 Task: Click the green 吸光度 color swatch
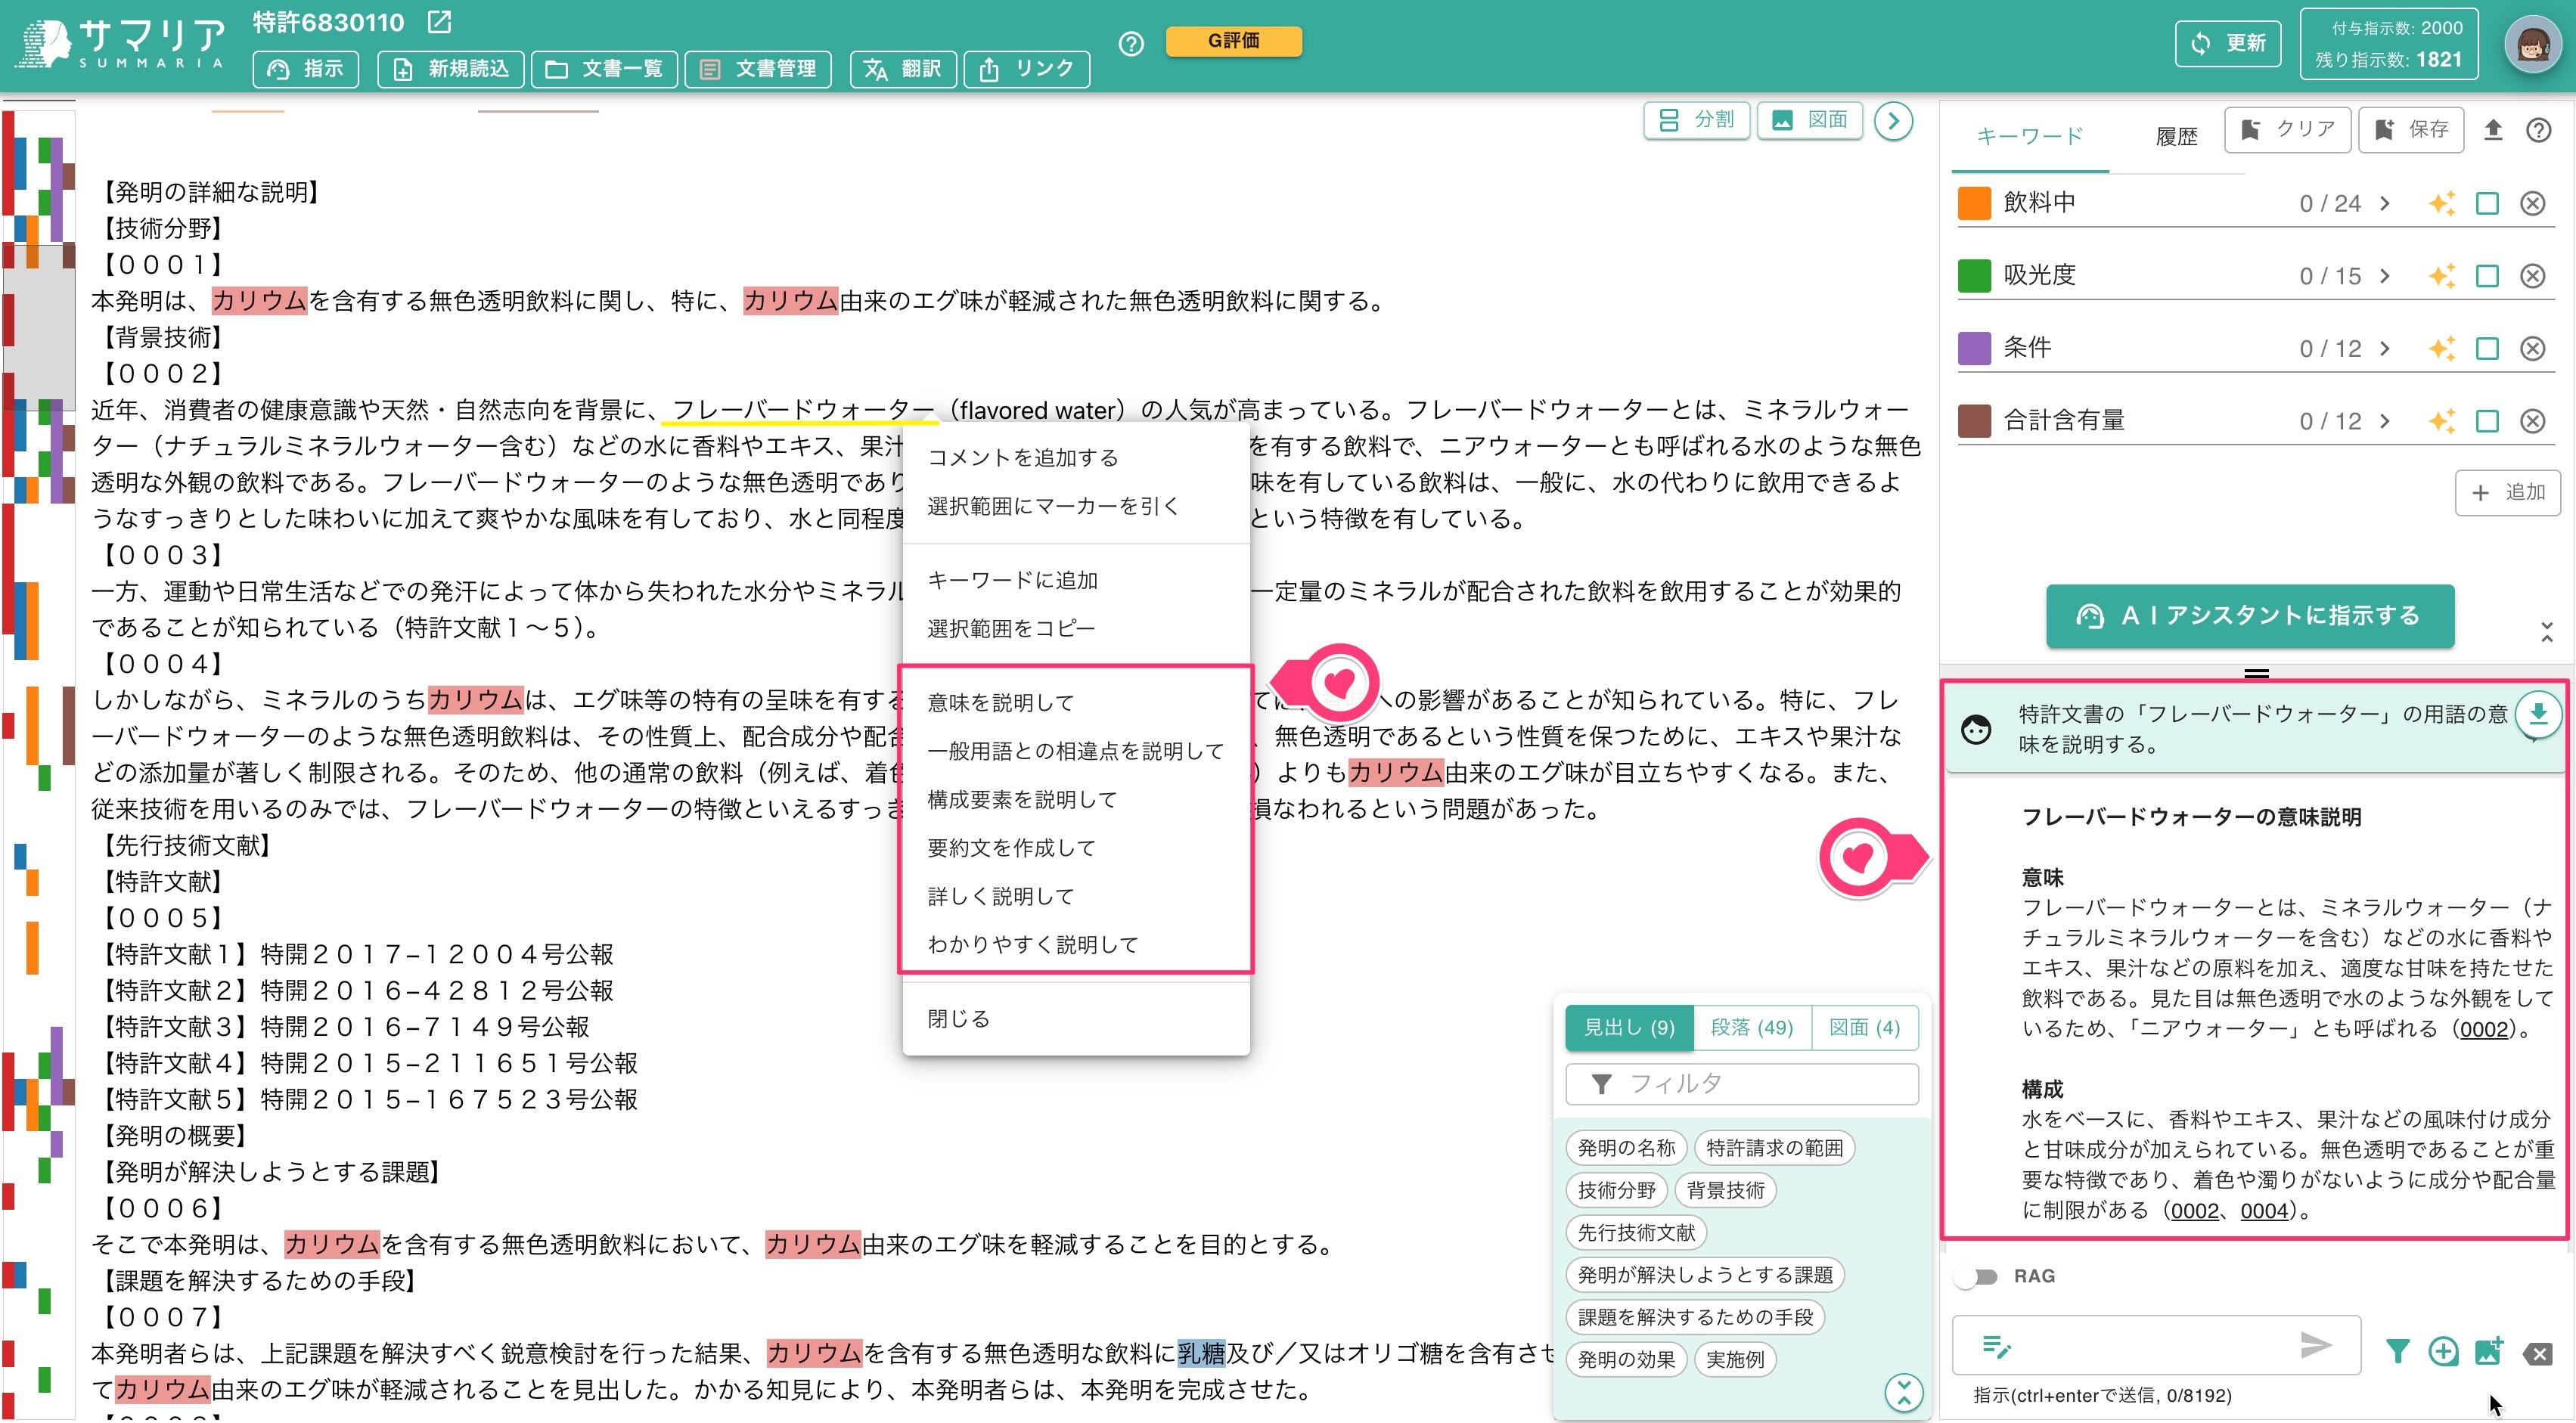pyautogui.click(x=1973, y=276)
